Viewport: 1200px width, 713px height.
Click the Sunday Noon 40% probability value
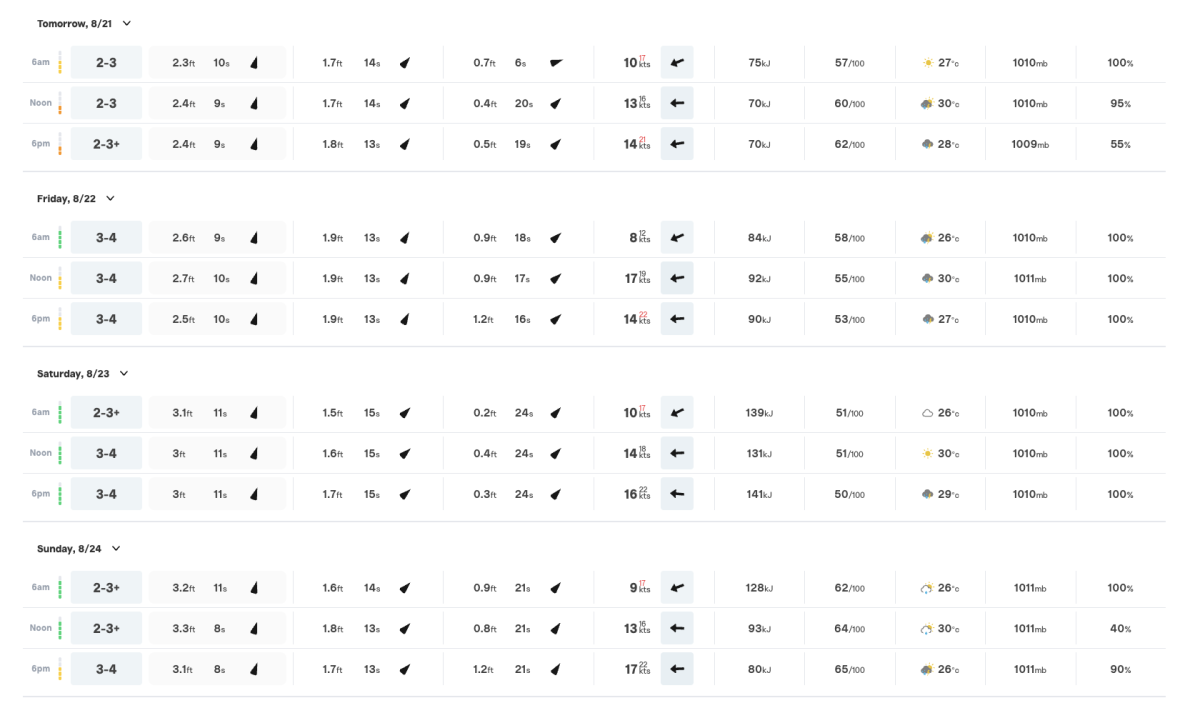click(1120, 629)
